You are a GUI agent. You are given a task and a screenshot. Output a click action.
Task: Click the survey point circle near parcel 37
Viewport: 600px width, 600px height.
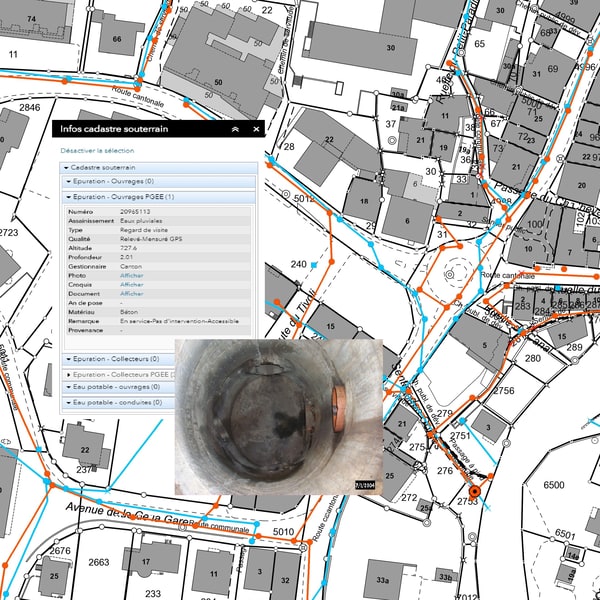tap(391, 140)
